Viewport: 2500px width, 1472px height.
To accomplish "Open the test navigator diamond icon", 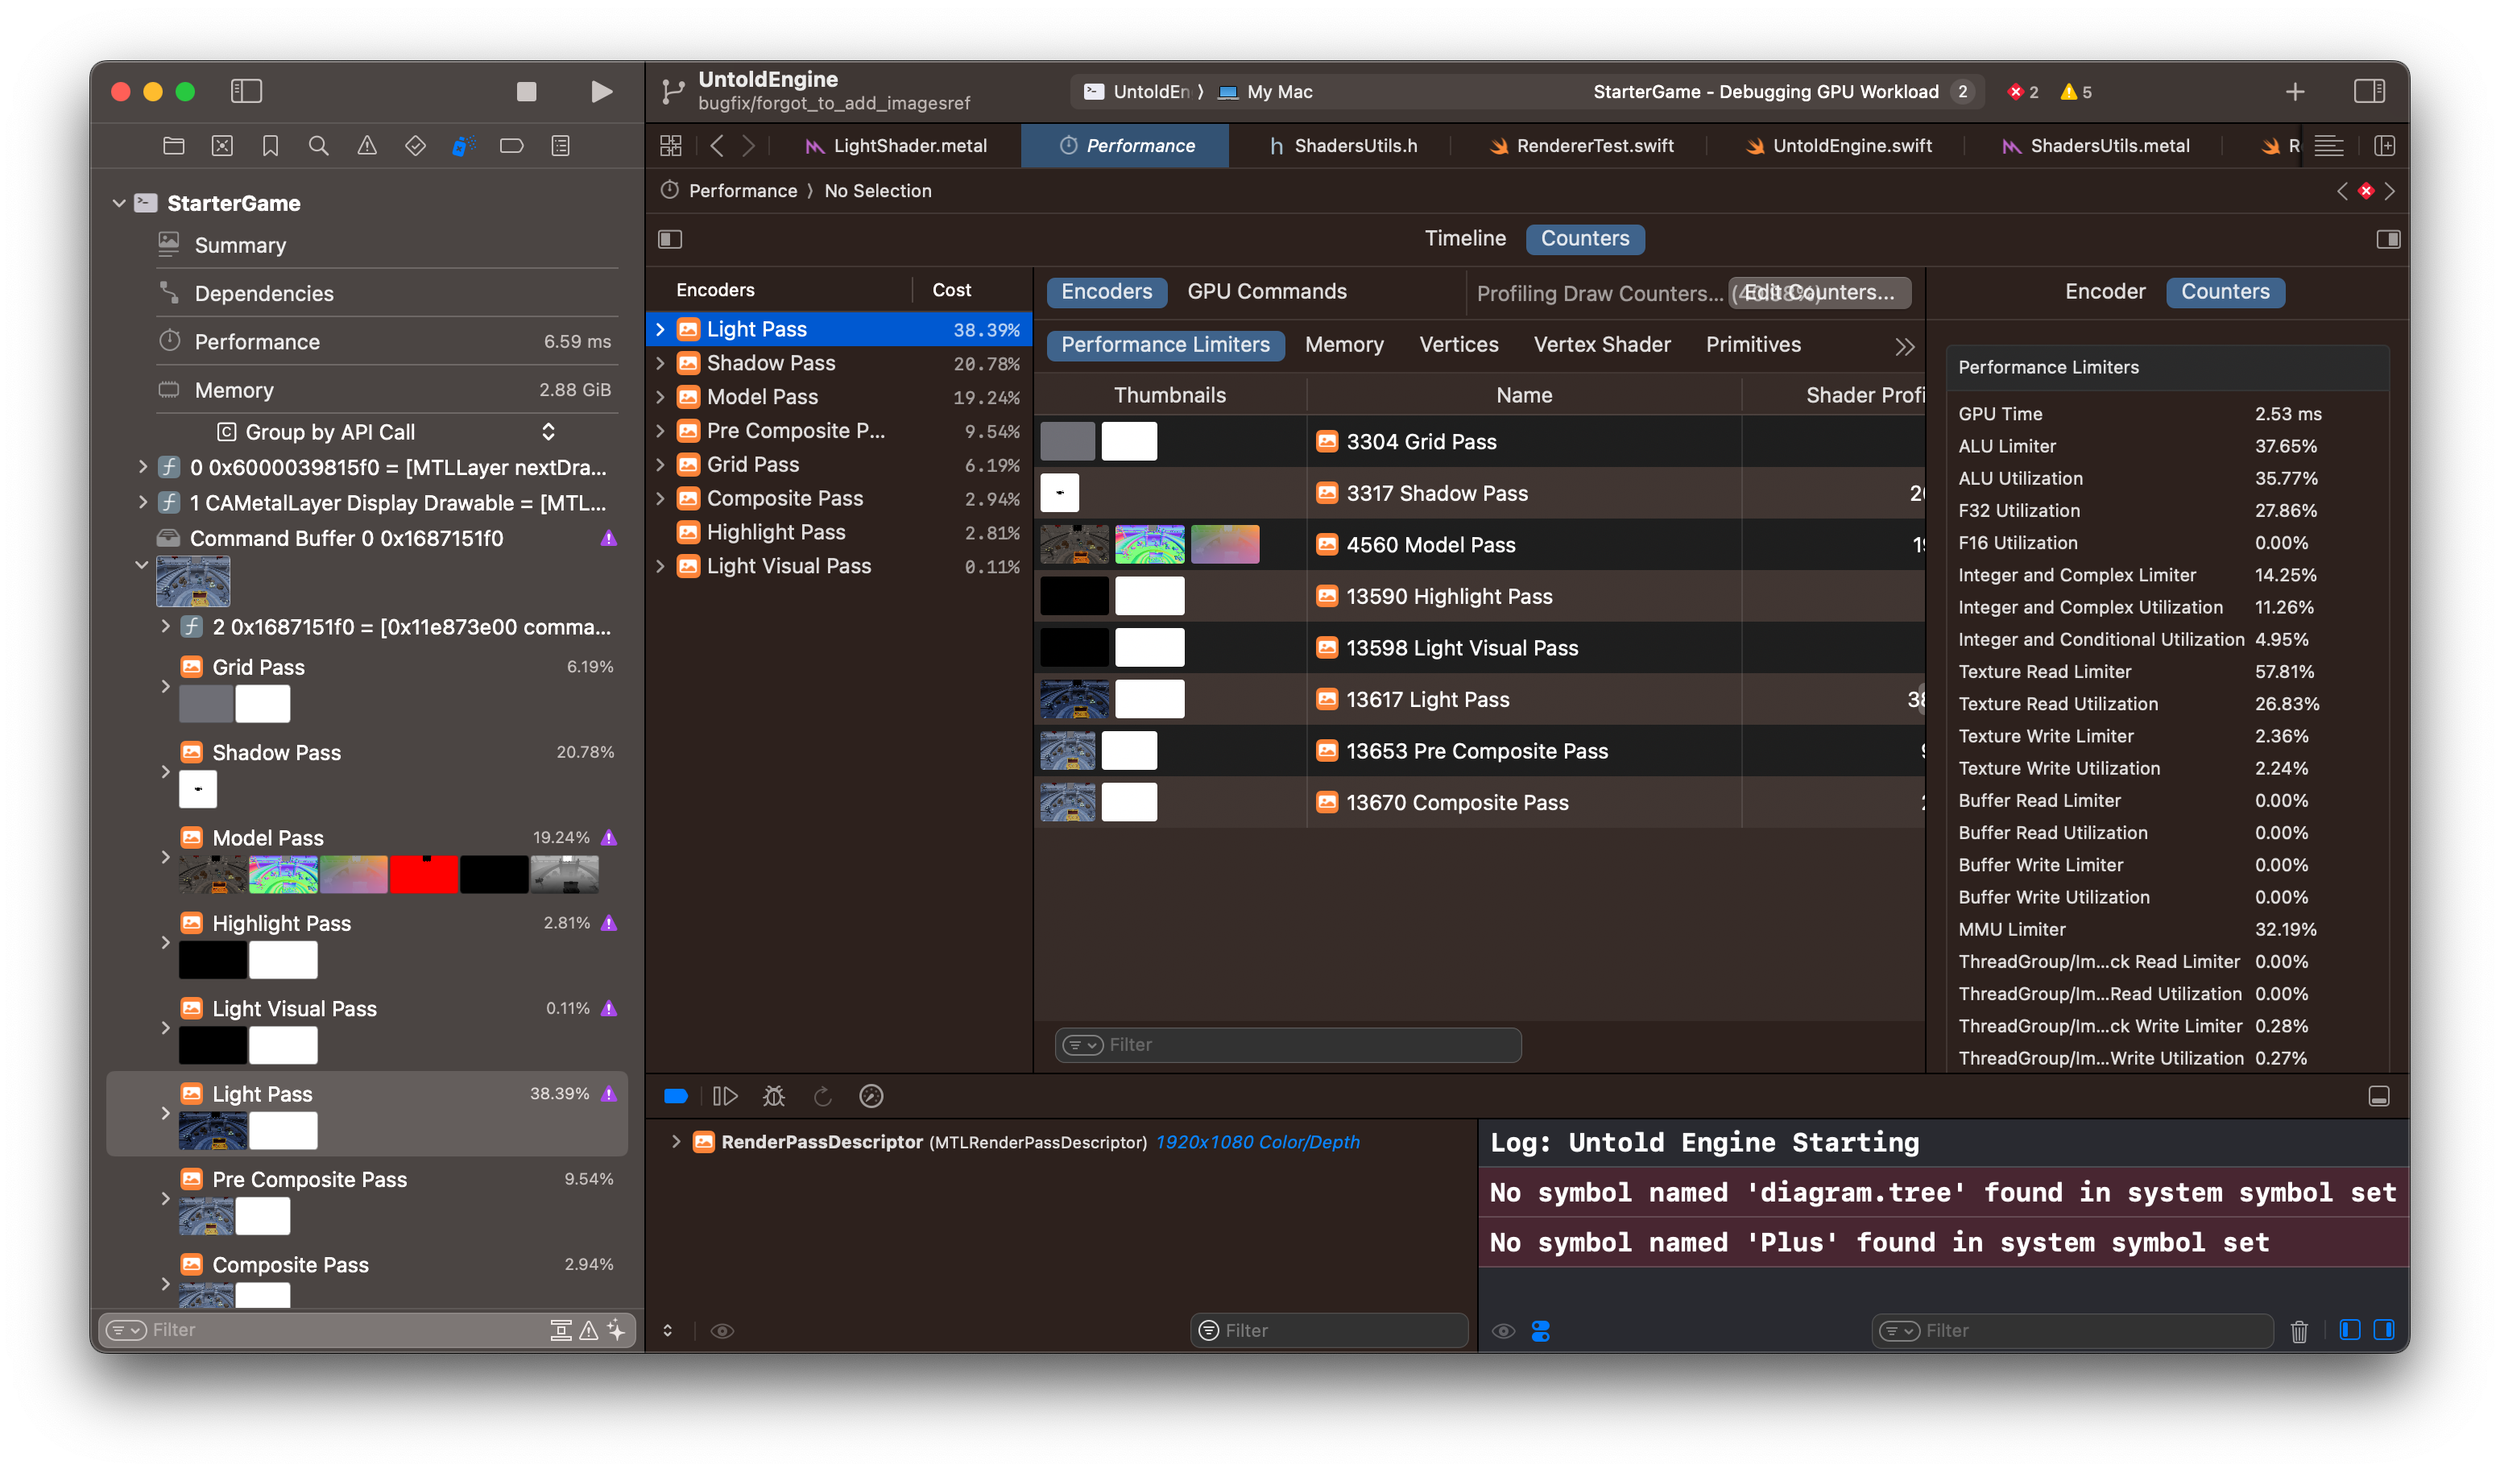I will 415,146.
